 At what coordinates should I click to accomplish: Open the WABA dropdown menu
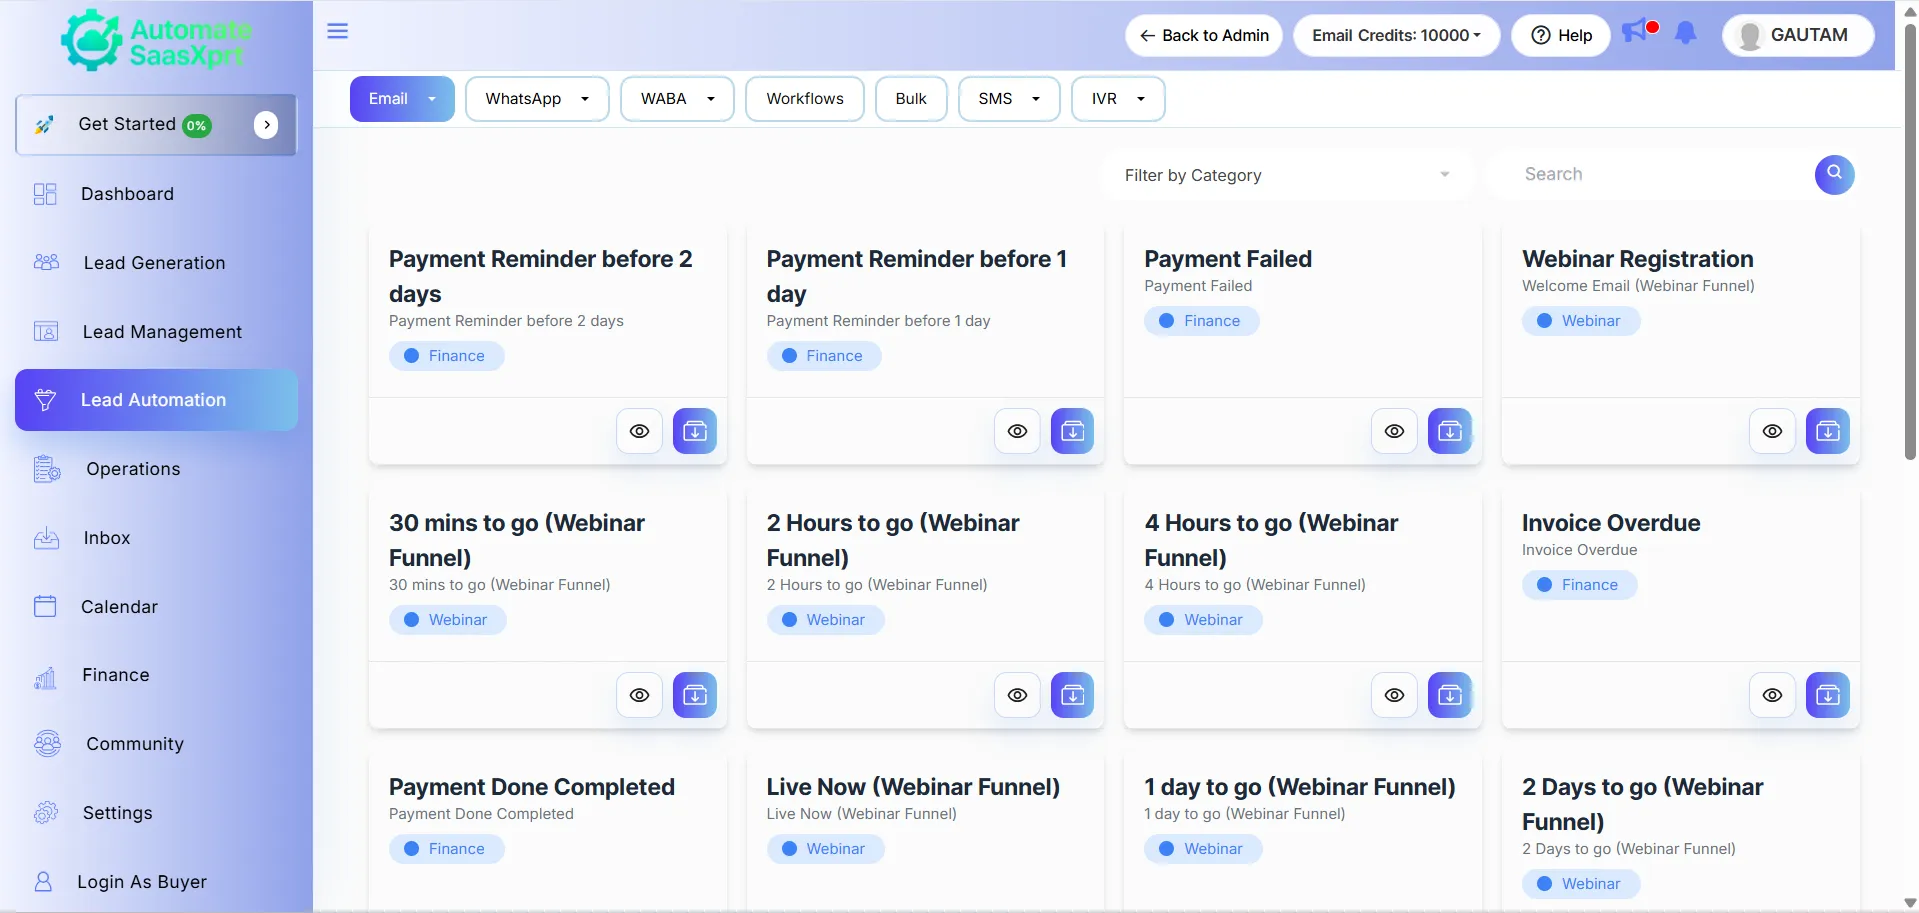tap(677, 99)
